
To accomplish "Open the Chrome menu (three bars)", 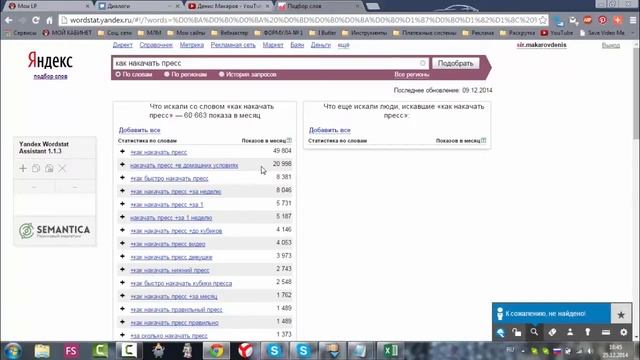I will [633, 20].
